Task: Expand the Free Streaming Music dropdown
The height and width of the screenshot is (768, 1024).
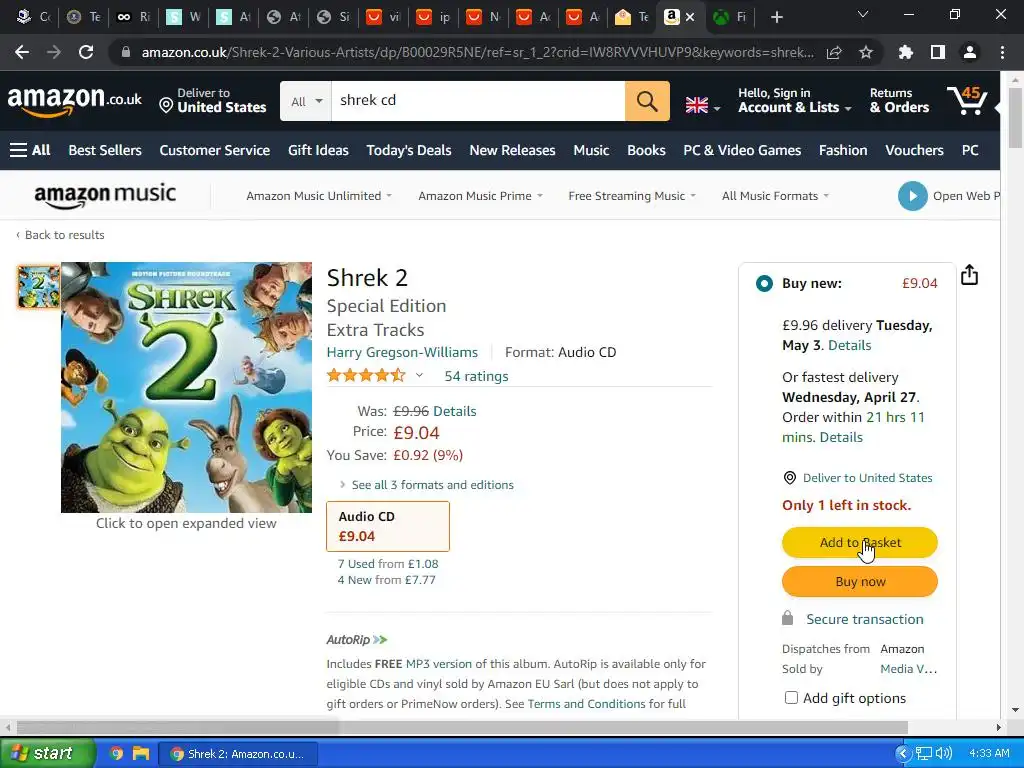Action: click(632, 196)
